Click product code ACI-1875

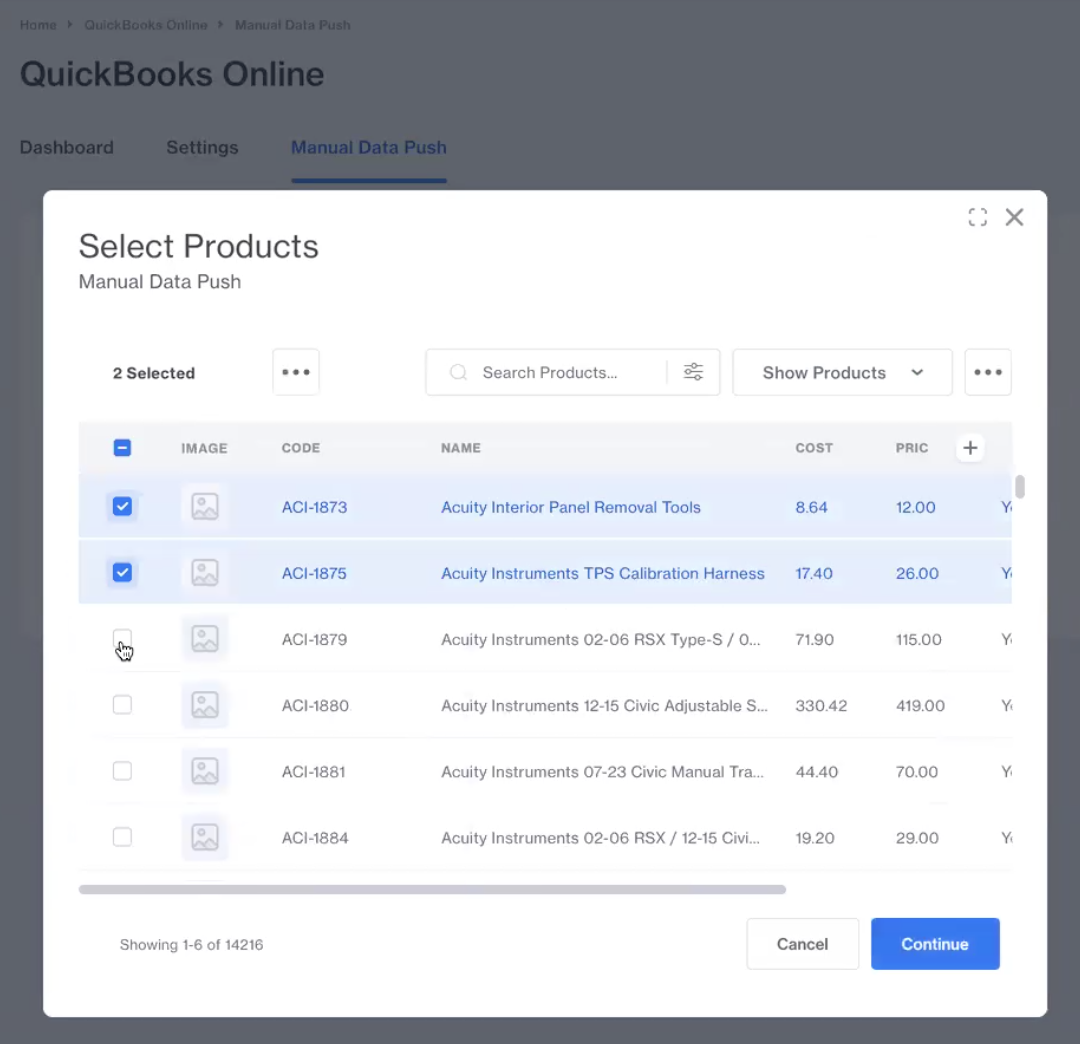(x=314, y=573)
